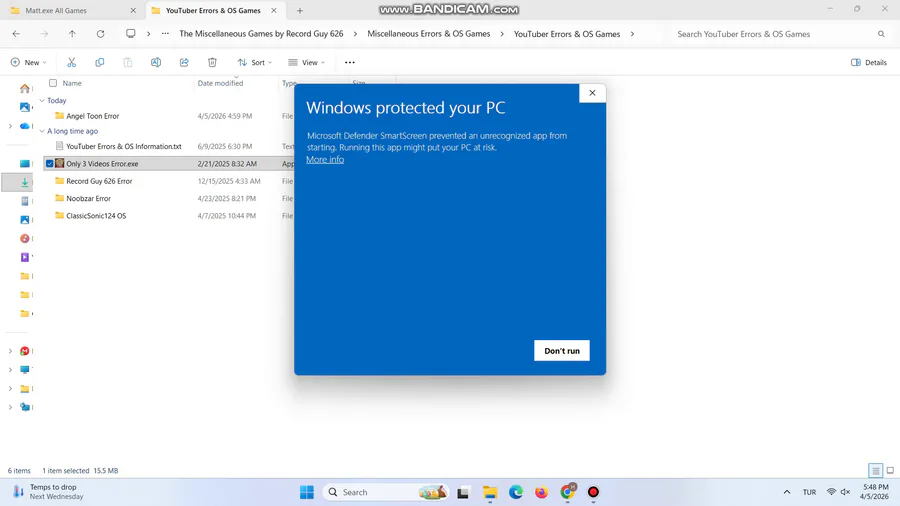Click the Delete trash icon
Image resolution: width=900 pixels, height=506 pixels.
212,63
